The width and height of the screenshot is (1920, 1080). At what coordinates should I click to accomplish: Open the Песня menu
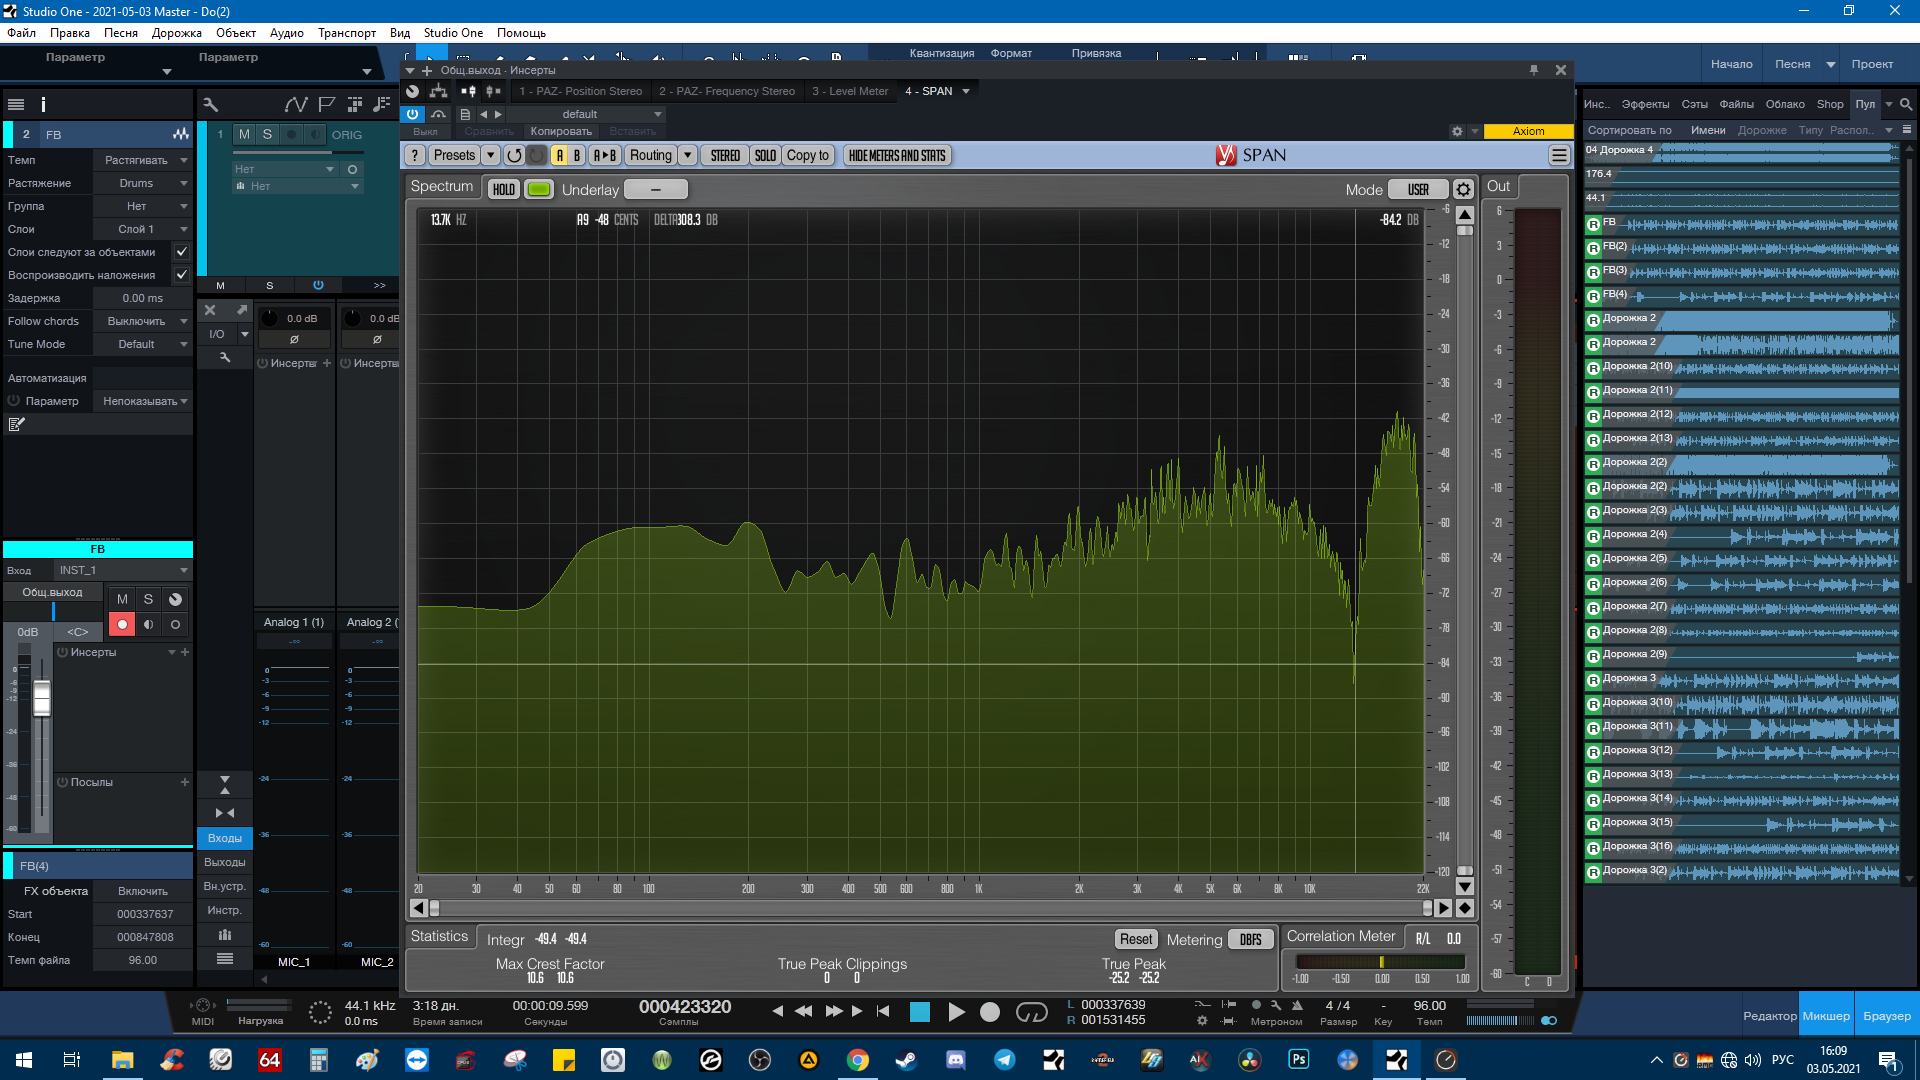point(120,33)
